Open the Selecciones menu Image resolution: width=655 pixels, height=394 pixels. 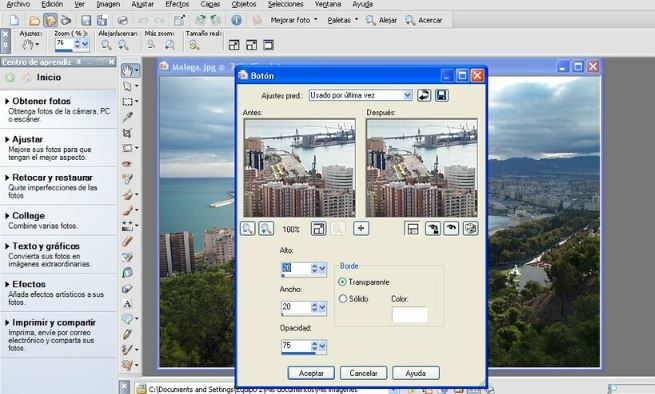(285, 4)
